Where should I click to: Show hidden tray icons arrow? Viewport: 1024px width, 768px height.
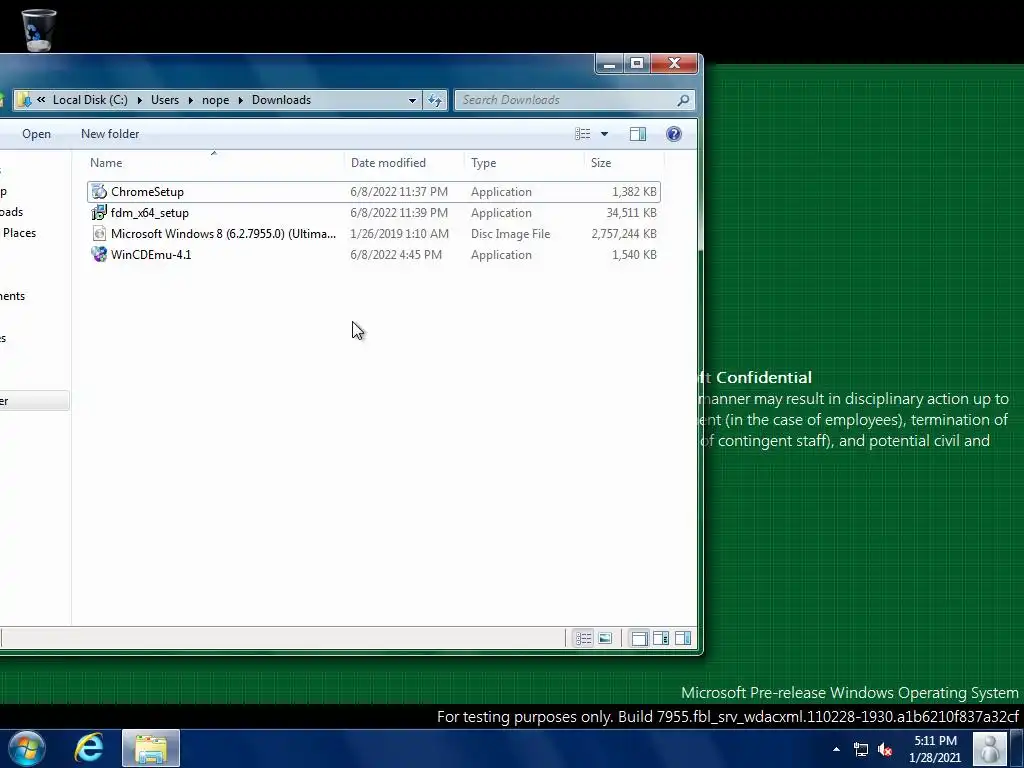pos(837,749)
